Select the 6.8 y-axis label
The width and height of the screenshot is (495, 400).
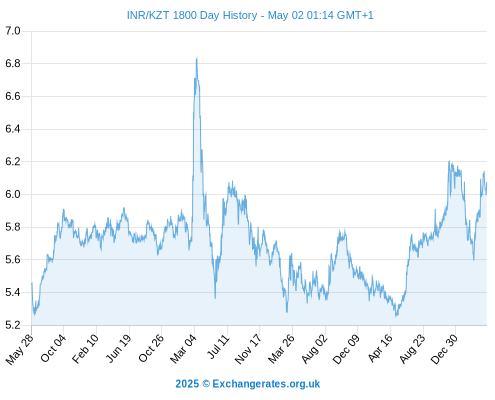click(13, 63)
